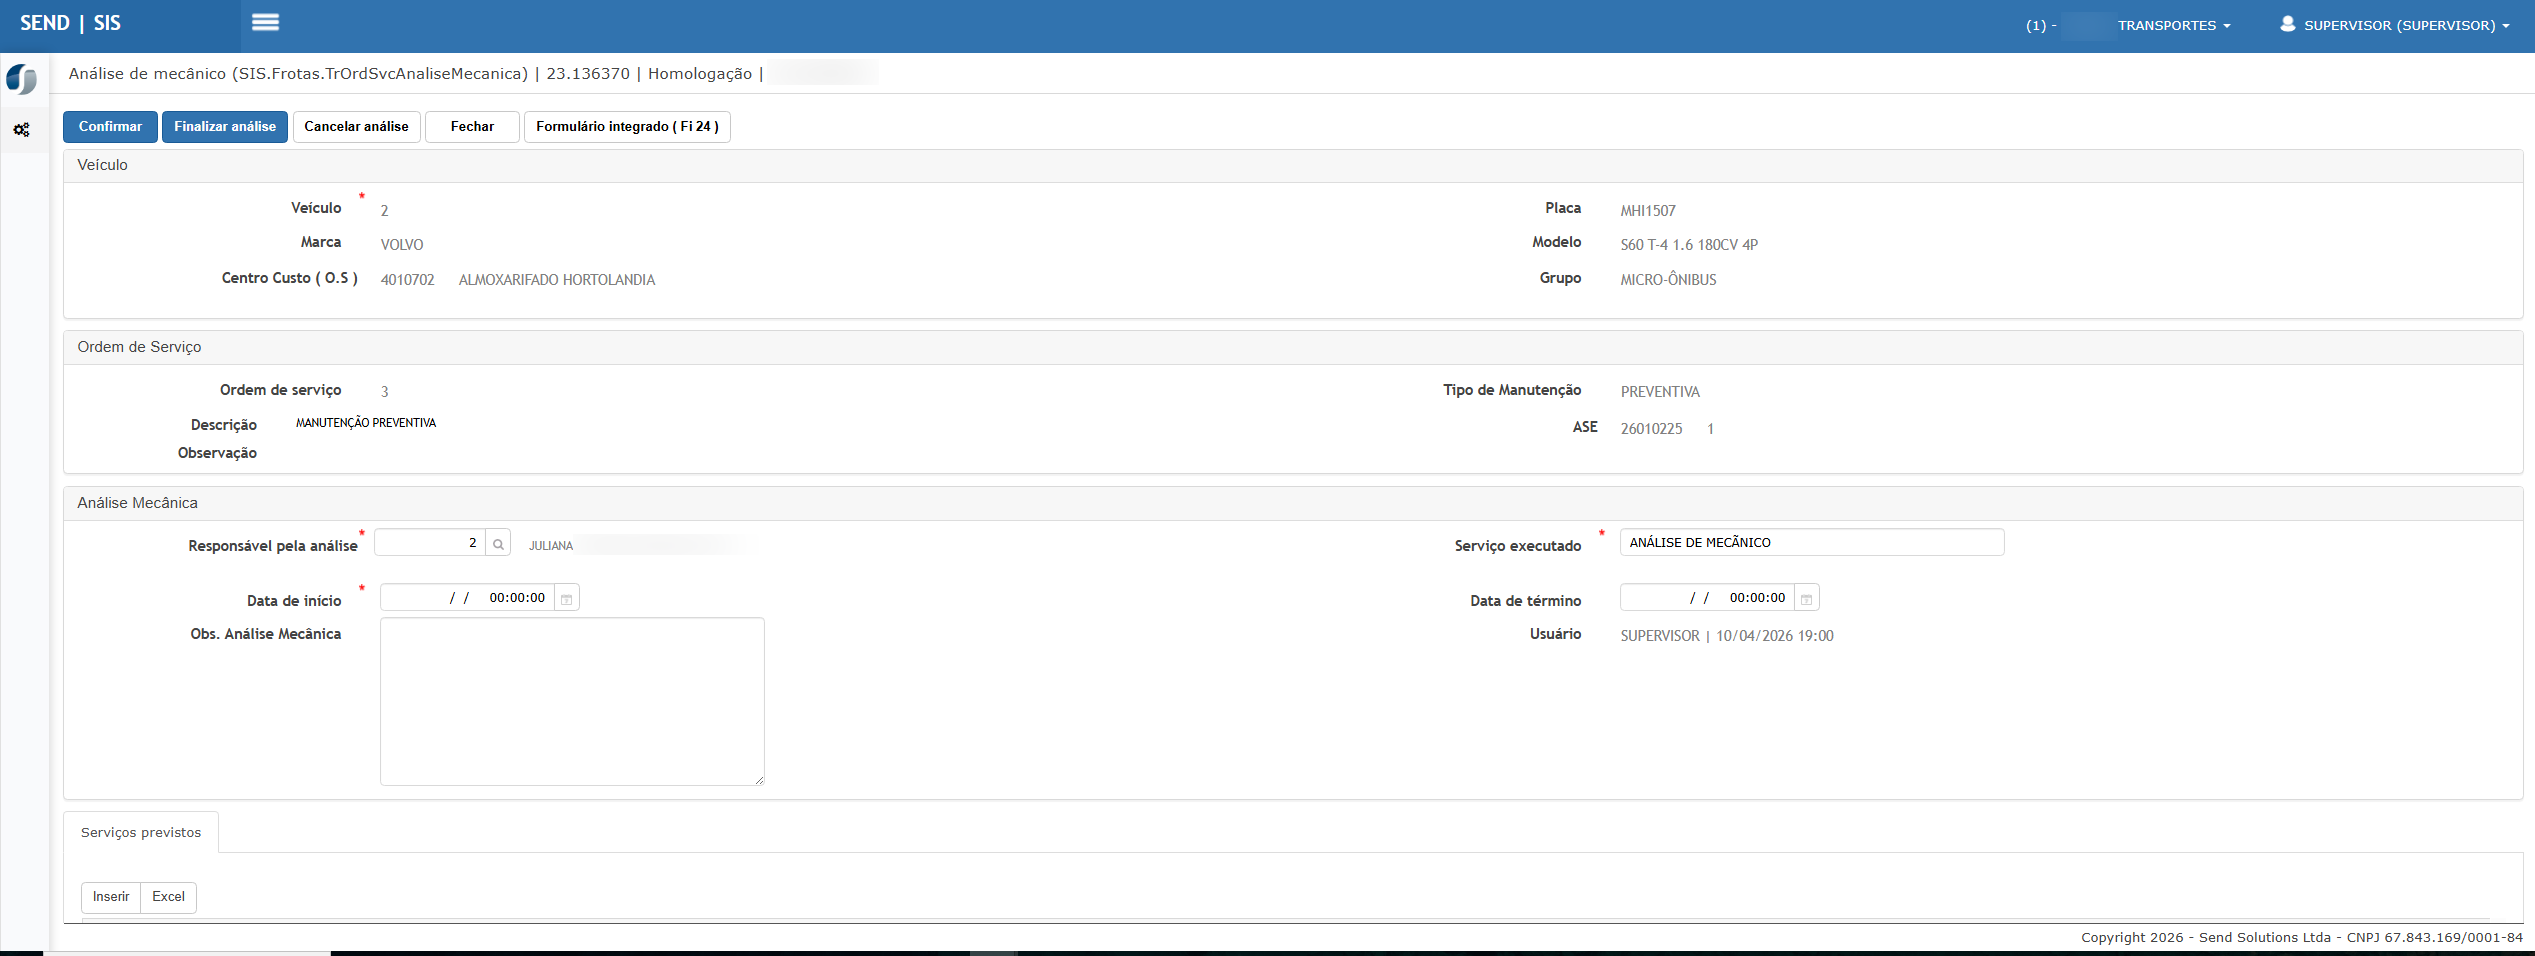Open the settings gears icon in sidebar
Viewport: 2535px width, 956px height.
click(21, 130)
